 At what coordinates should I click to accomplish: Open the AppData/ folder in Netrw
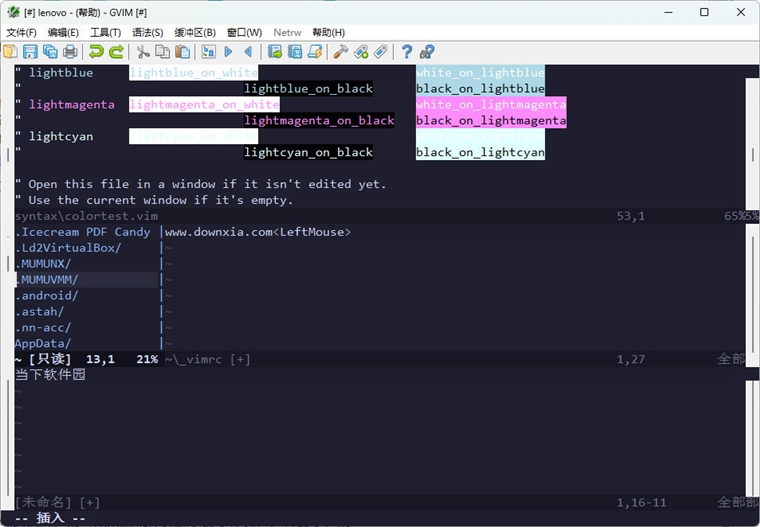[x=43, y=343]
